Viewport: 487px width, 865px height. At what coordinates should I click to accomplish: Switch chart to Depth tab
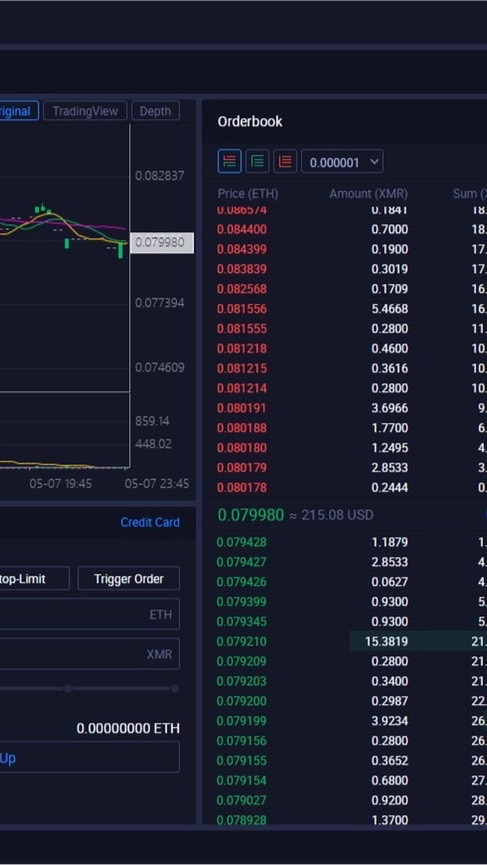[155, 111]
